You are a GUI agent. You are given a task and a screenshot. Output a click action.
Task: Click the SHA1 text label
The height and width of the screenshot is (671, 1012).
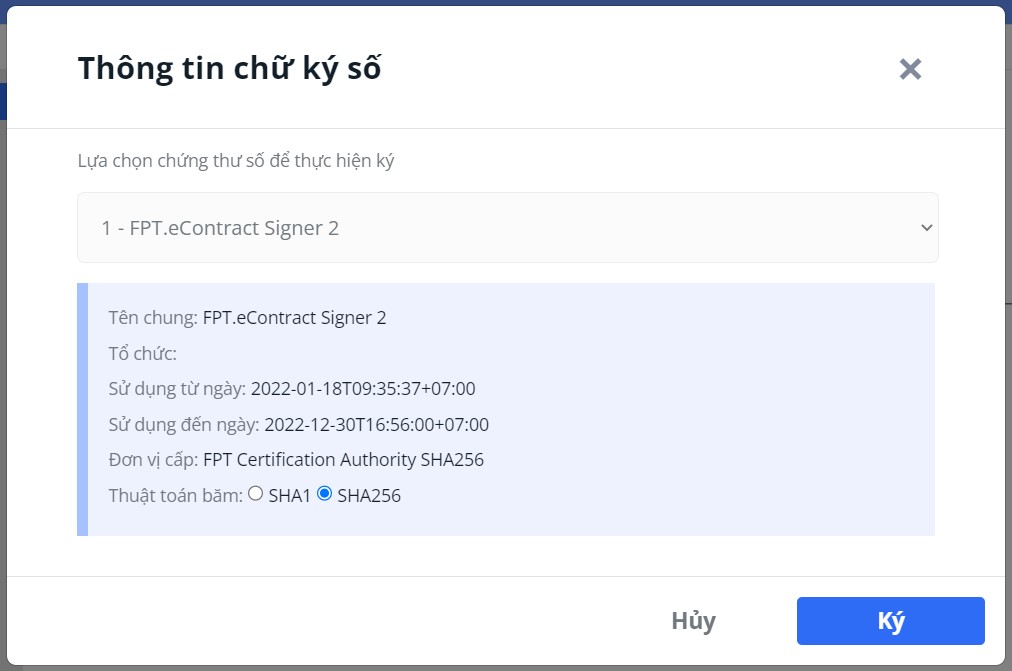tap(289, 496)
